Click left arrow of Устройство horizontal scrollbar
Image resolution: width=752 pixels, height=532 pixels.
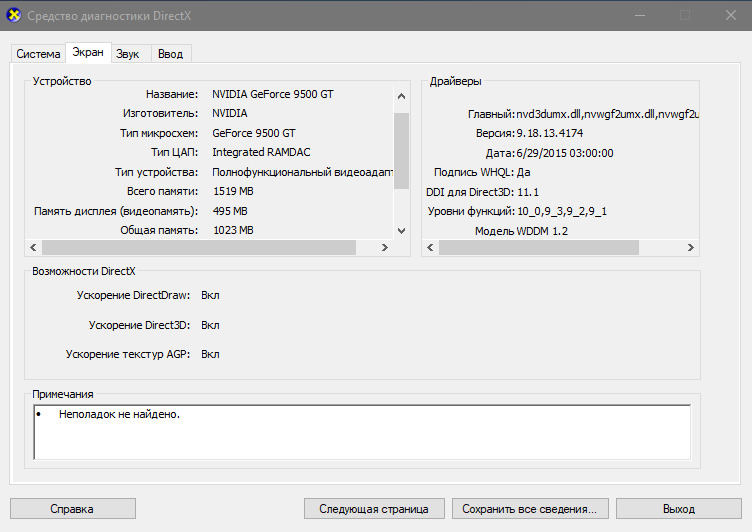pyautogui.click(x=33, y=247)
